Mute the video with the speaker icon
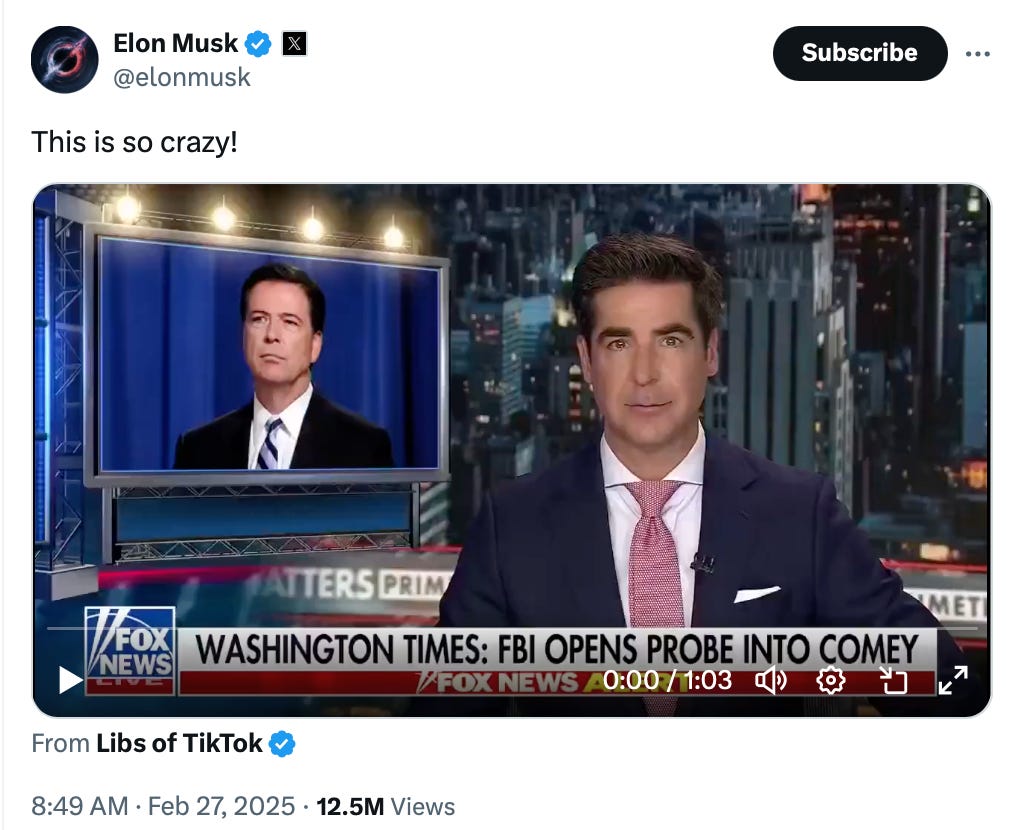Screen dimensions: 1020x830 click(771, 680)
